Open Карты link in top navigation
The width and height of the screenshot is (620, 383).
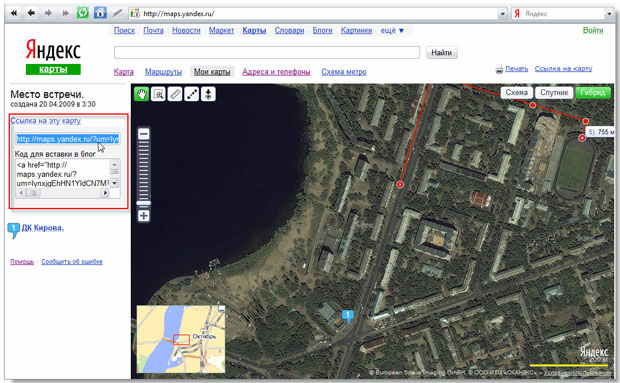[x=254, y=30]
